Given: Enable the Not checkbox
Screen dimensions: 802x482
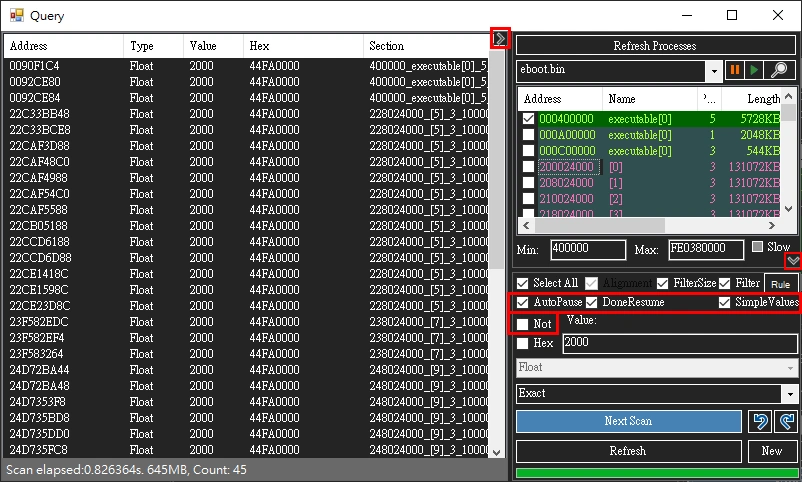Looking at the screenshot, I should click(x=522, y=324).
